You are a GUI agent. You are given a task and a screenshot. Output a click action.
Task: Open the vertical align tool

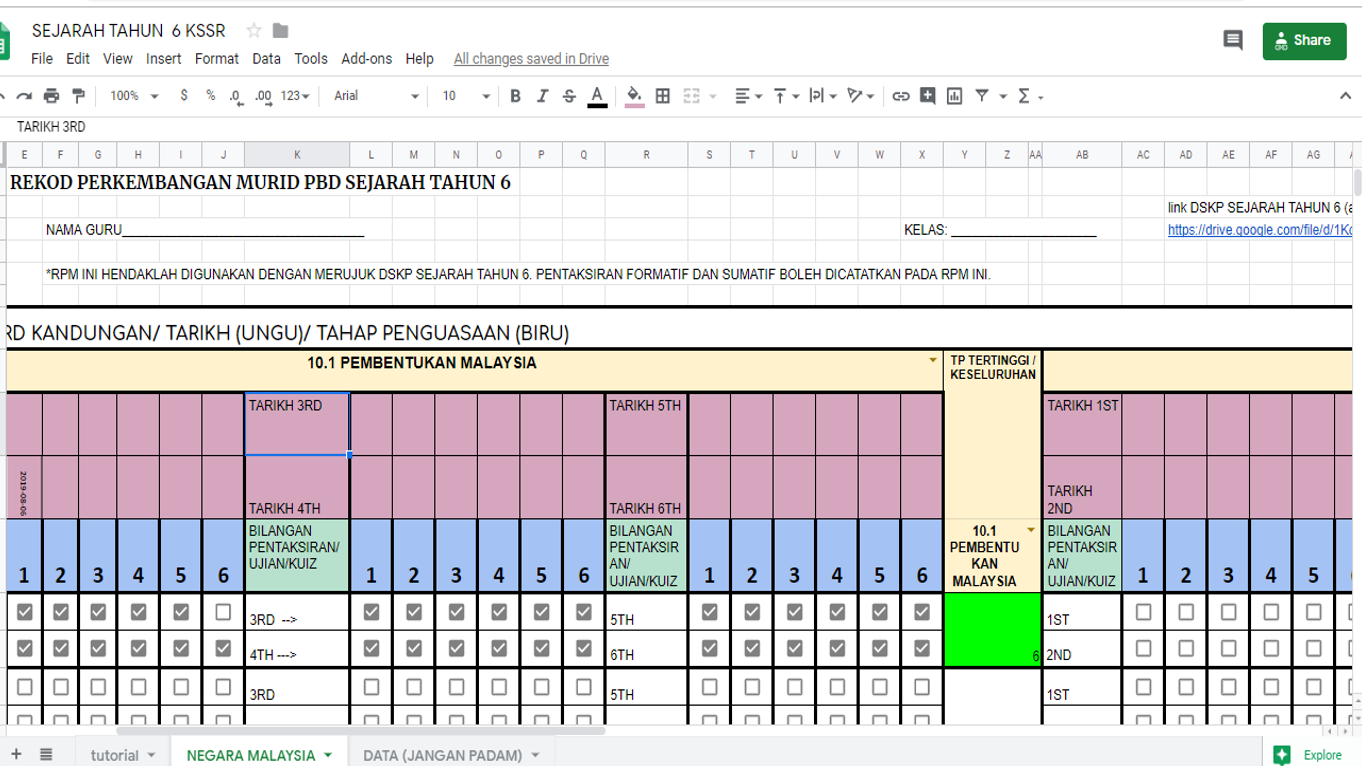pos(785,96)
